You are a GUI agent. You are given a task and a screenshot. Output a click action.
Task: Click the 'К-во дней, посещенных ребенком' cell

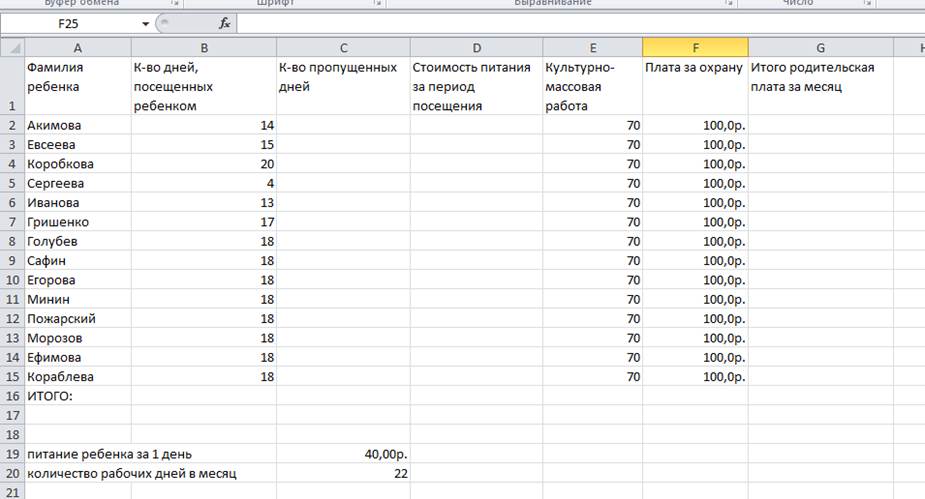pyautogui.click(x=204, y=86)
